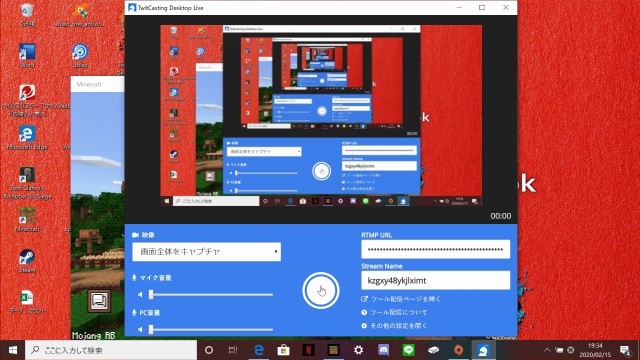Open その他の設定を開く settings link

[394, 326]
